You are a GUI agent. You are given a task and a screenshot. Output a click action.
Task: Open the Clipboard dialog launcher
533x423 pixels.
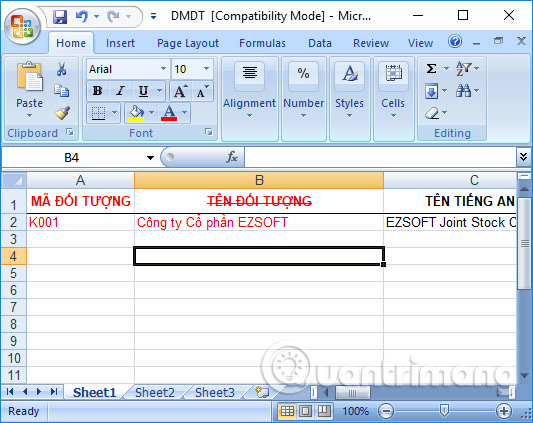pos(70,132)
